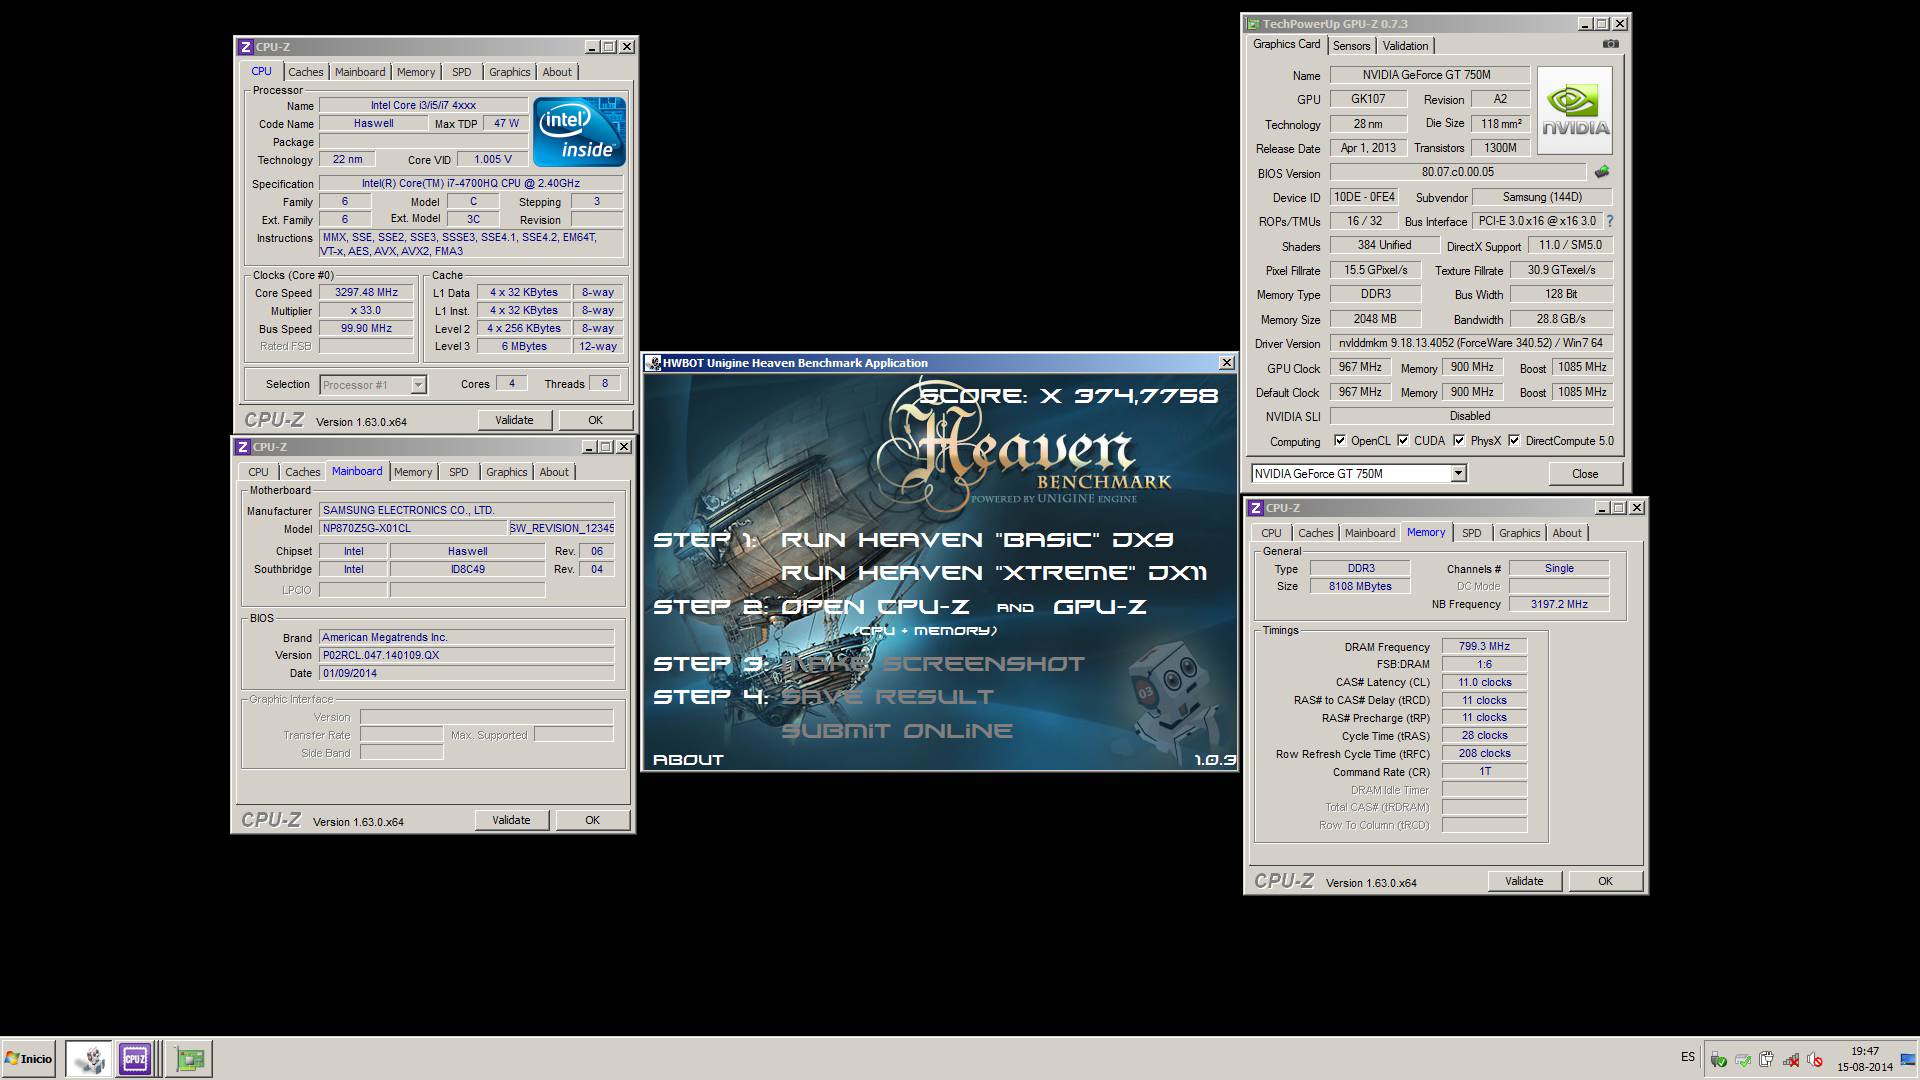Switch to the Validation tab in GPU-Z
1920x1080 pixels.
click(1405, 46)
